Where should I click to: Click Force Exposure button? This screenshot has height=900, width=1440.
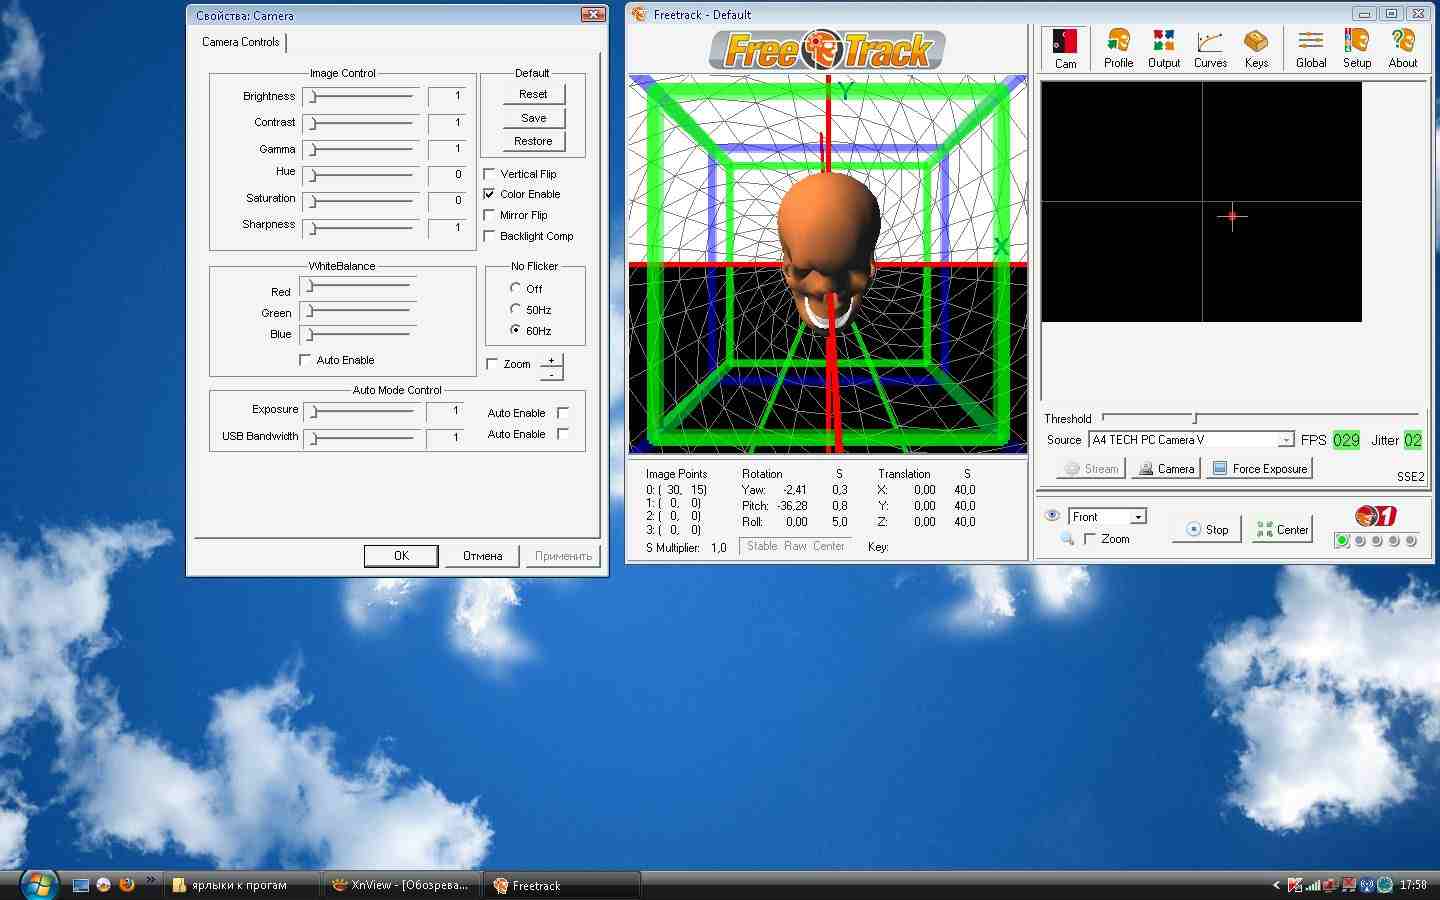tap(1259, 468)
